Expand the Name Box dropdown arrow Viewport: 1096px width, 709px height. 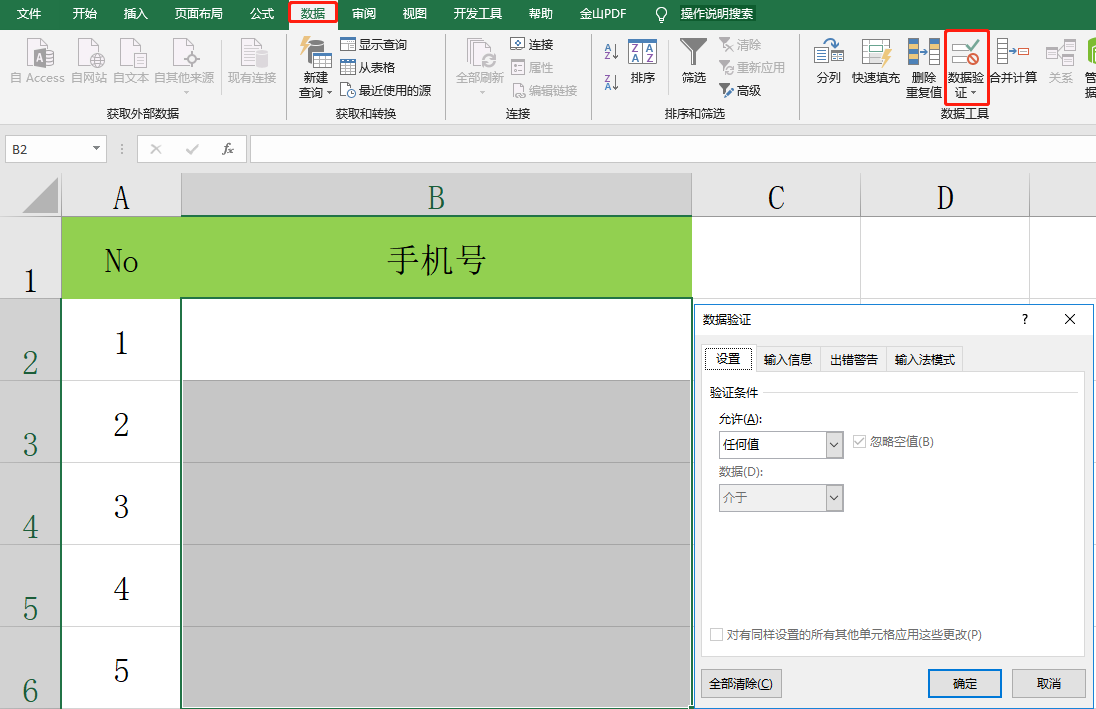point(96,148)
